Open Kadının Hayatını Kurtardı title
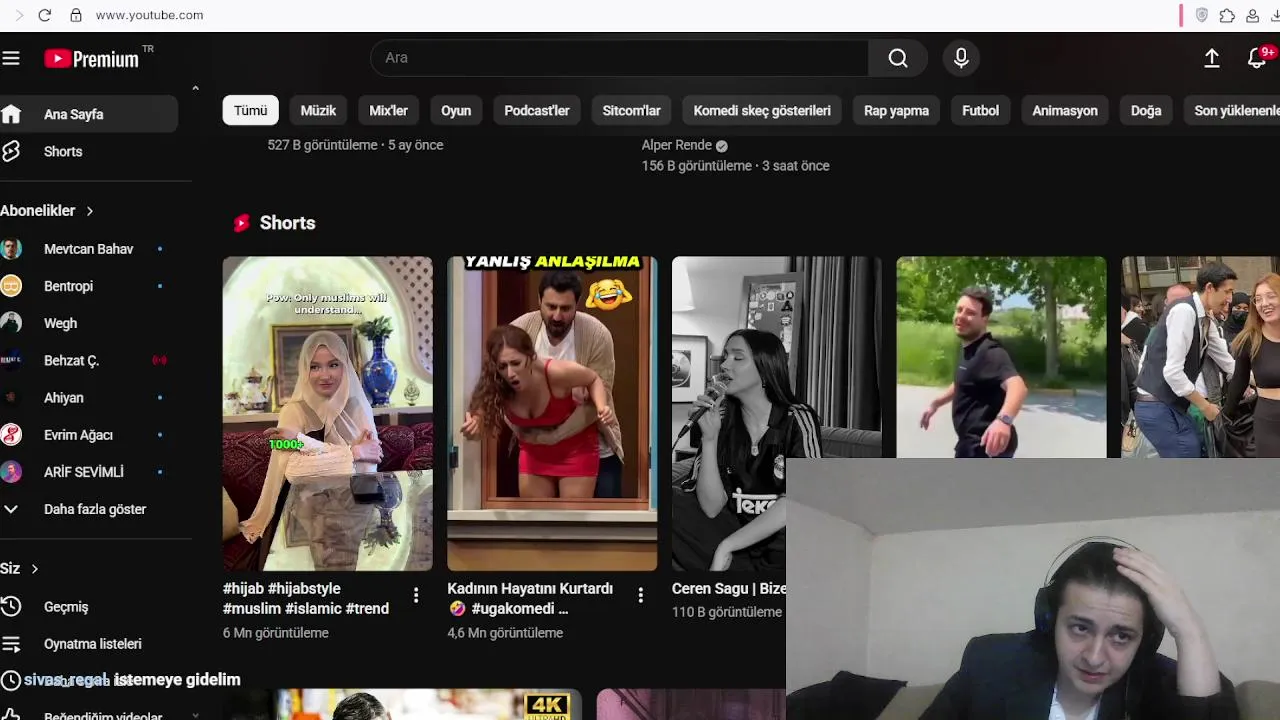Image resolution: width=1280 pixels, height=720 pixels. click(x=530, y=598)
